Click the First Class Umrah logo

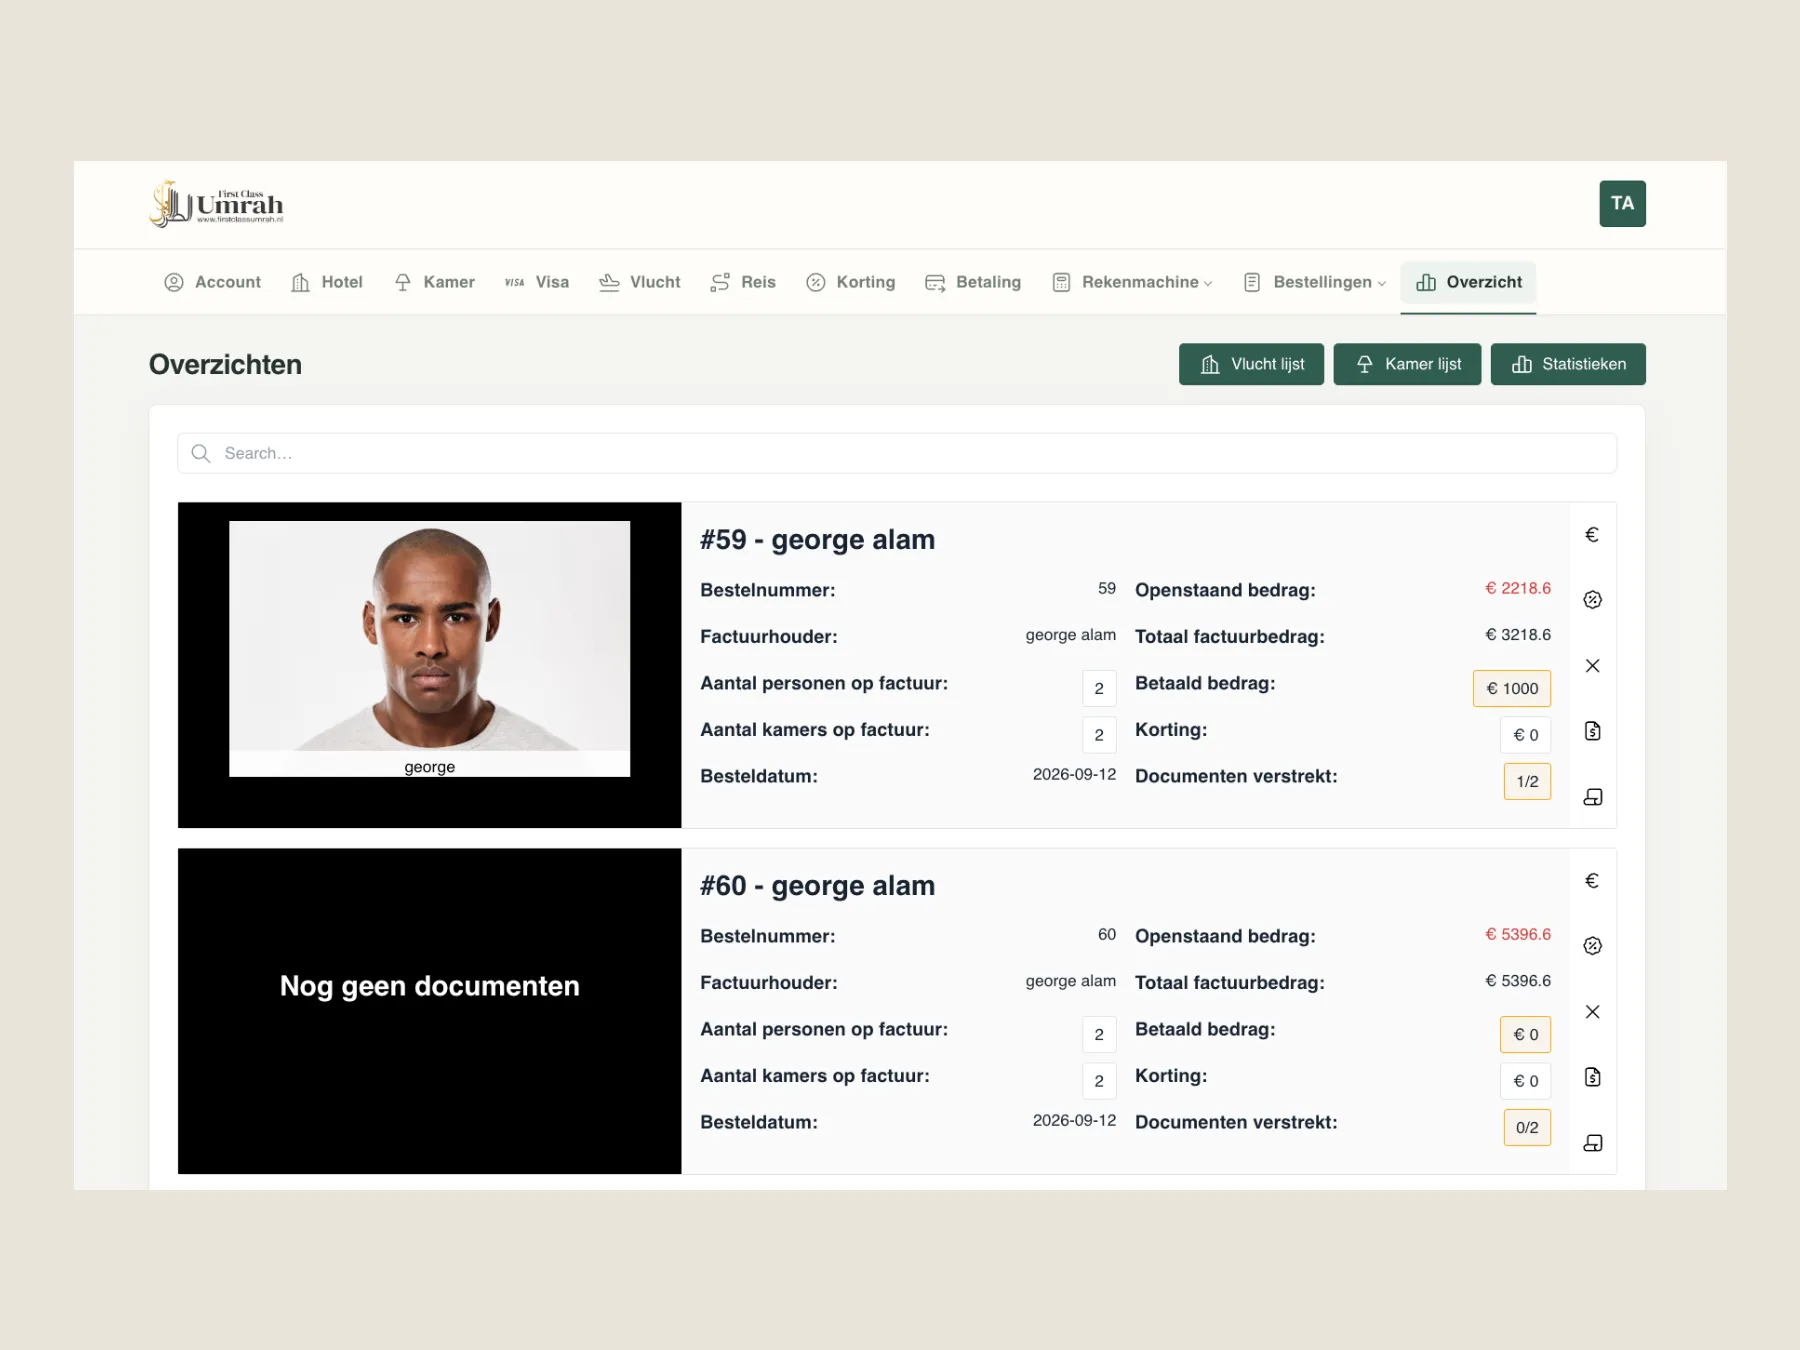click(216, 204)
